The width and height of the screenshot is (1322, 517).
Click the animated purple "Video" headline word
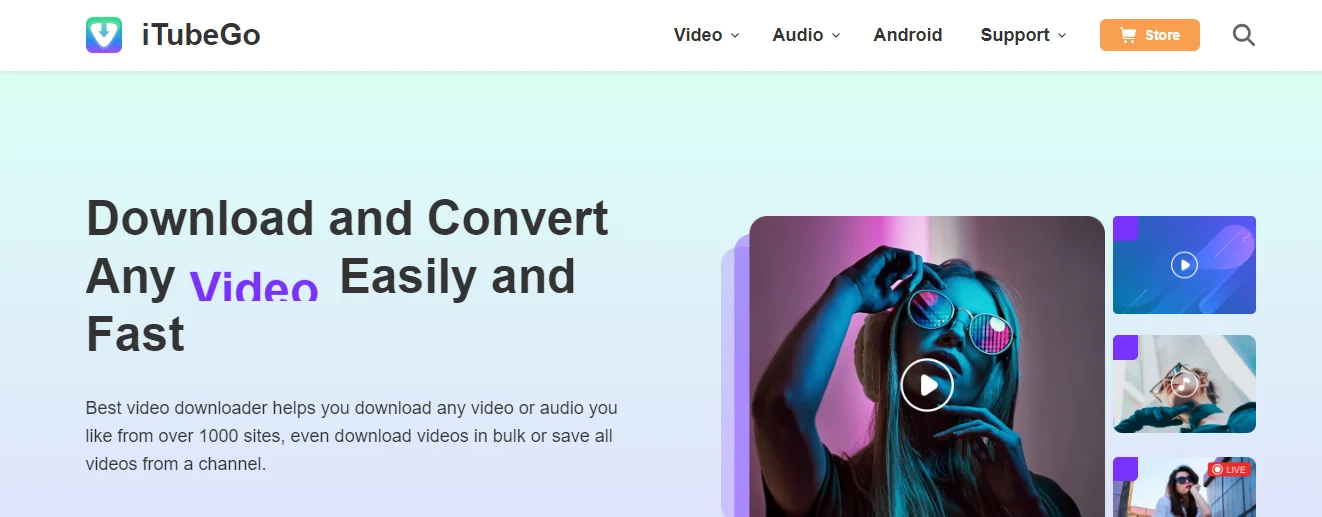point(254,283)
